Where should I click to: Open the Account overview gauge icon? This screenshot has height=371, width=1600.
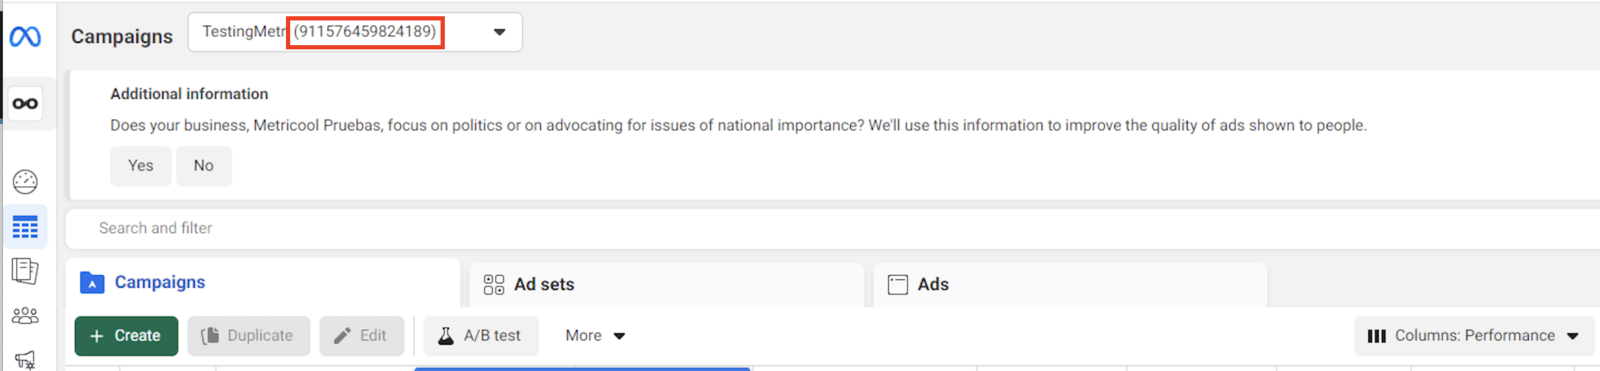pos(25,182)
